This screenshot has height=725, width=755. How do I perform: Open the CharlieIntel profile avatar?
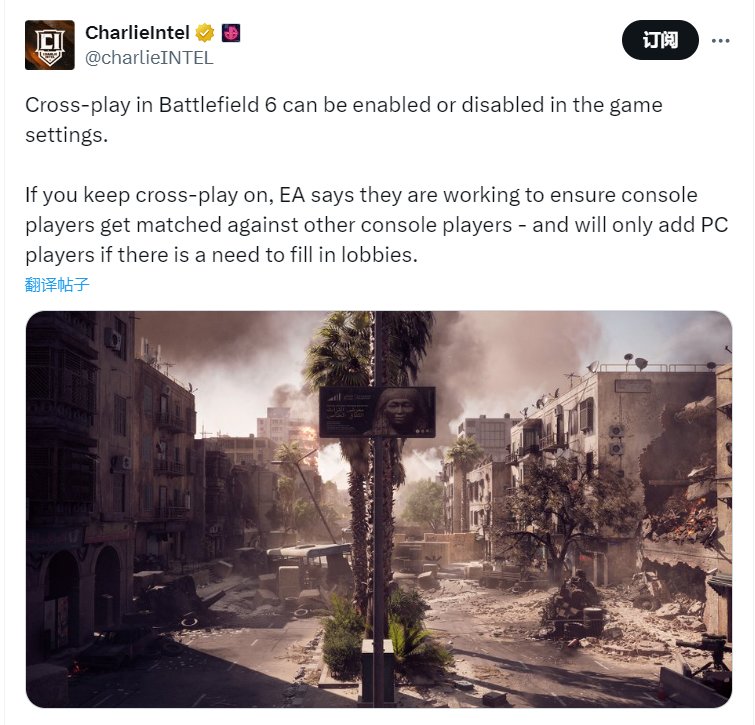pyautogui.click(x=50, y=45)
